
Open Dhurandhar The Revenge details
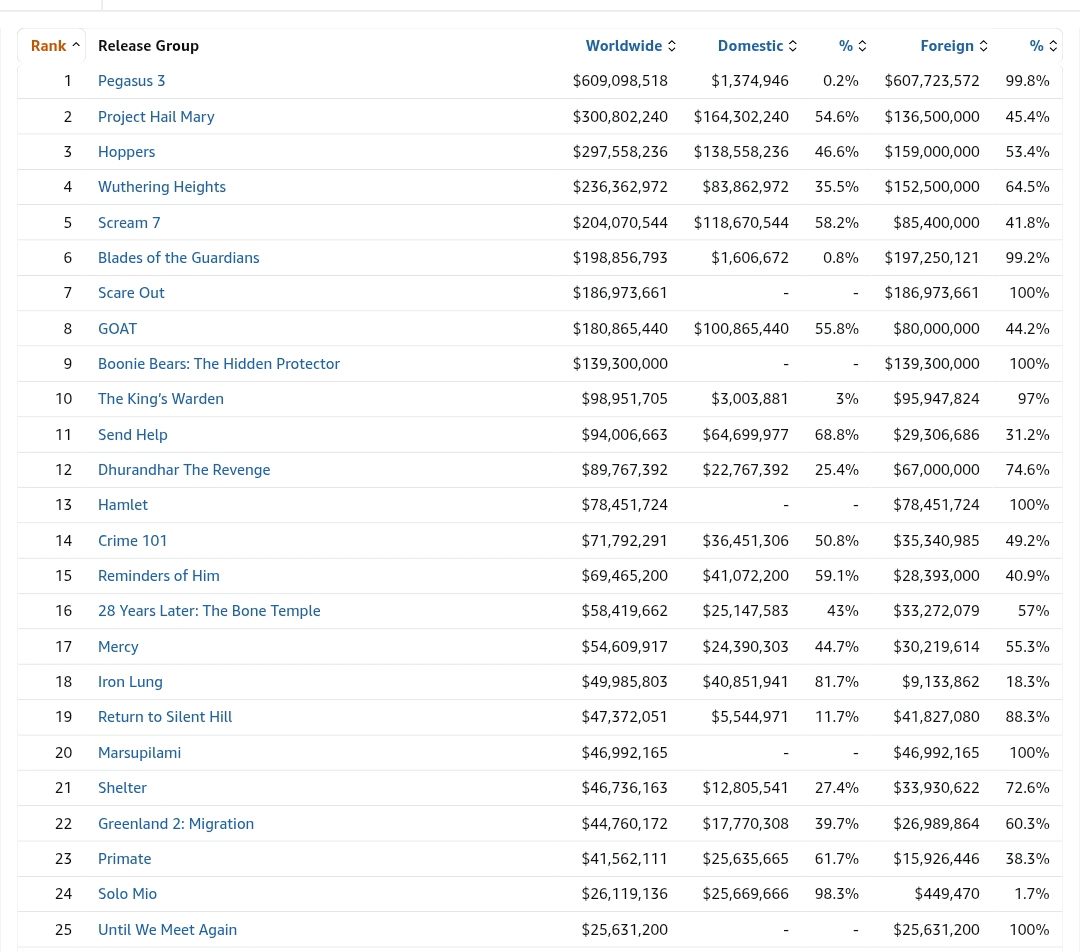(184, 470)
